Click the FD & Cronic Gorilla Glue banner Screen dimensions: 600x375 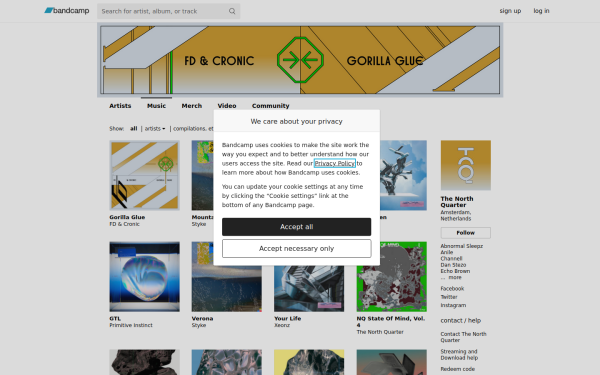tap(300, 60)
